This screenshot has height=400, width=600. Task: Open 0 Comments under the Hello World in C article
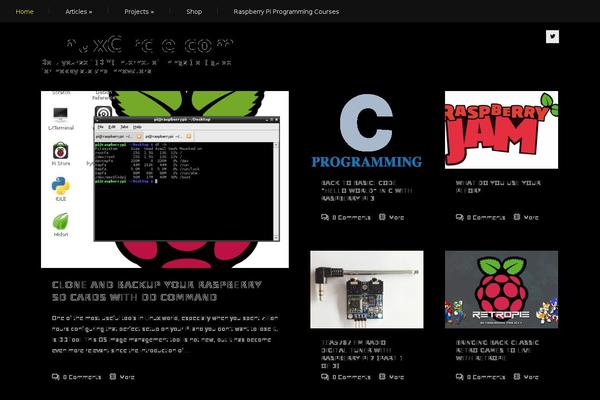[x=351, y=217]
